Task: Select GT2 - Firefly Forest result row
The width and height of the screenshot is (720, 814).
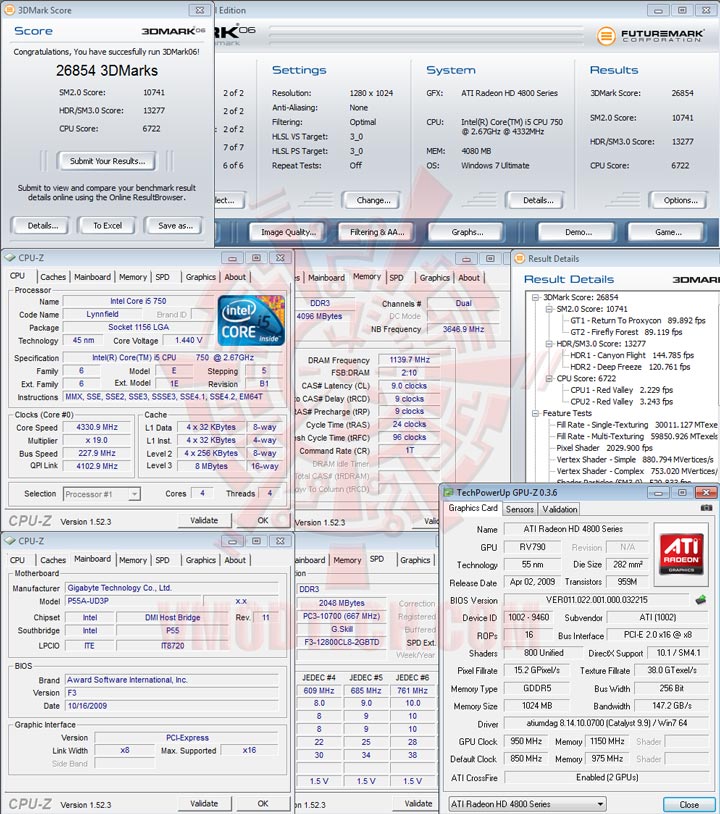Action: [x=626, y=332]
